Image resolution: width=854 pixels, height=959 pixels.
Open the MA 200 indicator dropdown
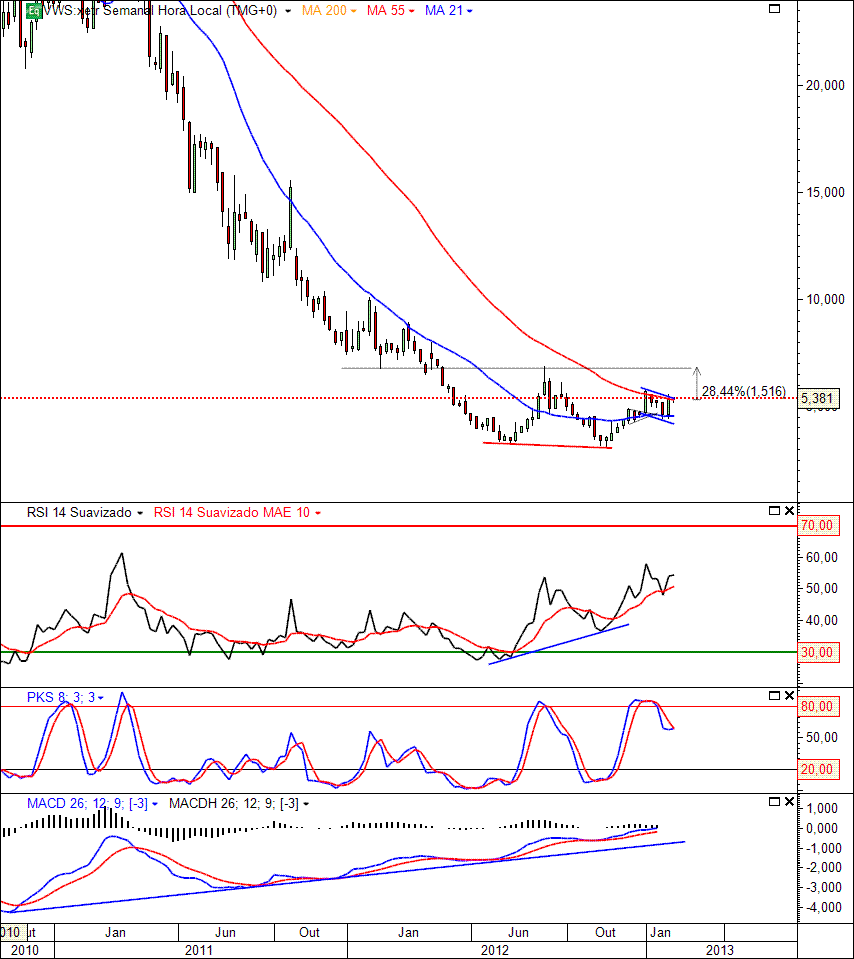point(354,11)
